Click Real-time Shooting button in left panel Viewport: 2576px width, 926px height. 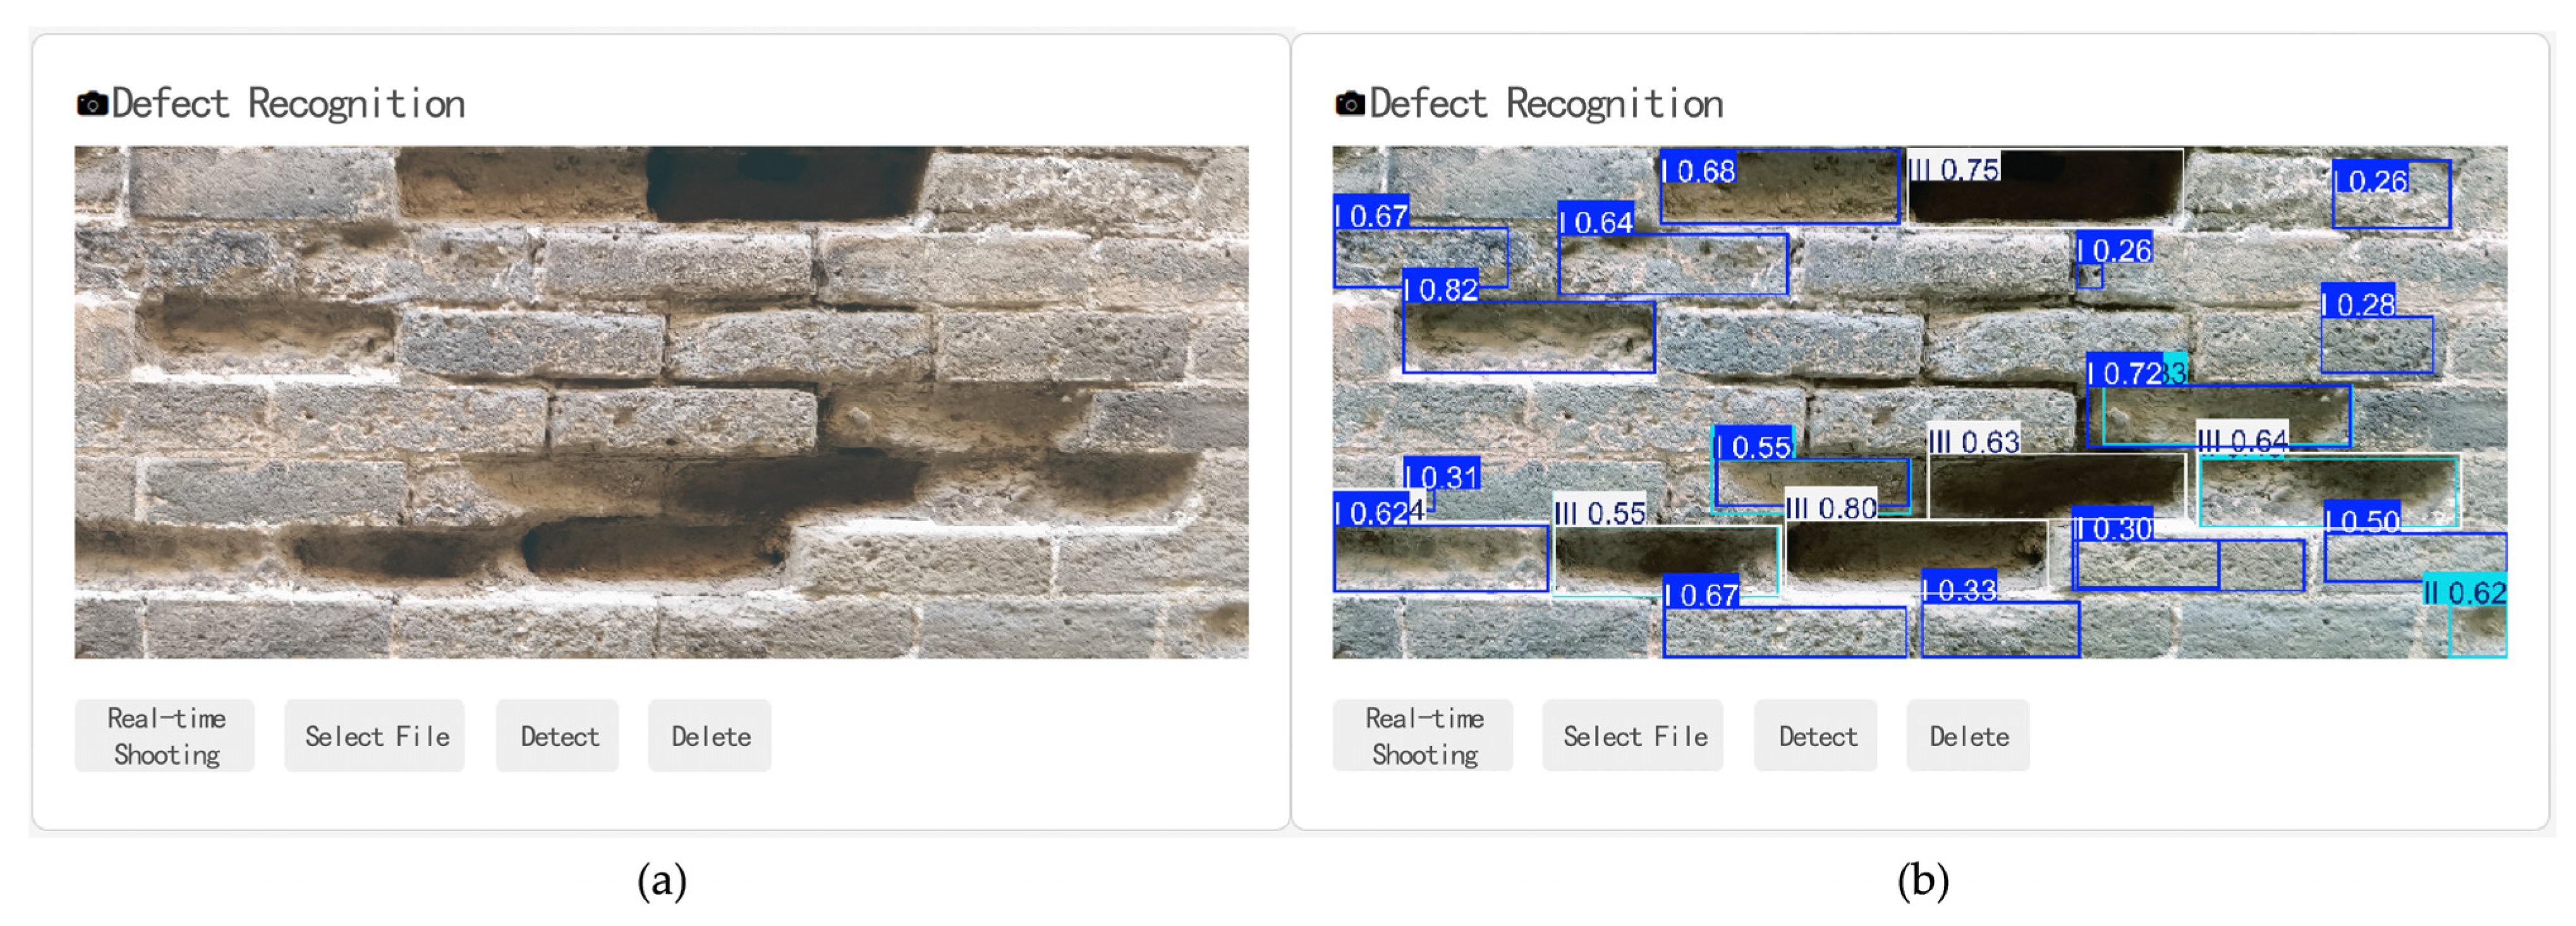165,736
